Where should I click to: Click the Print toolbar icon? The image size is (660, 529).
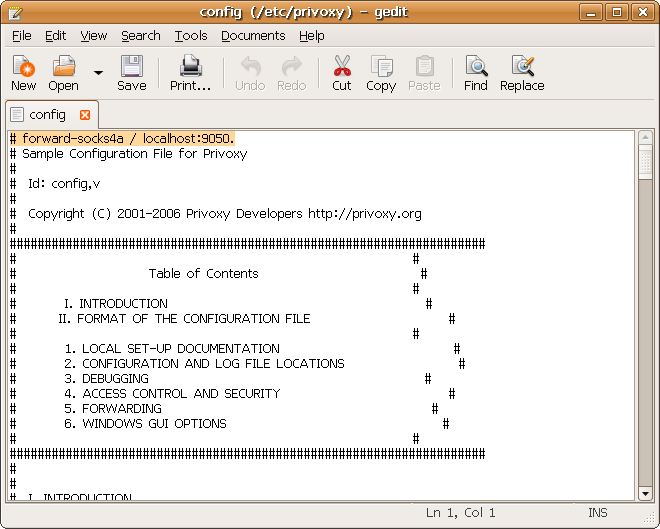(x=190, y=72)
